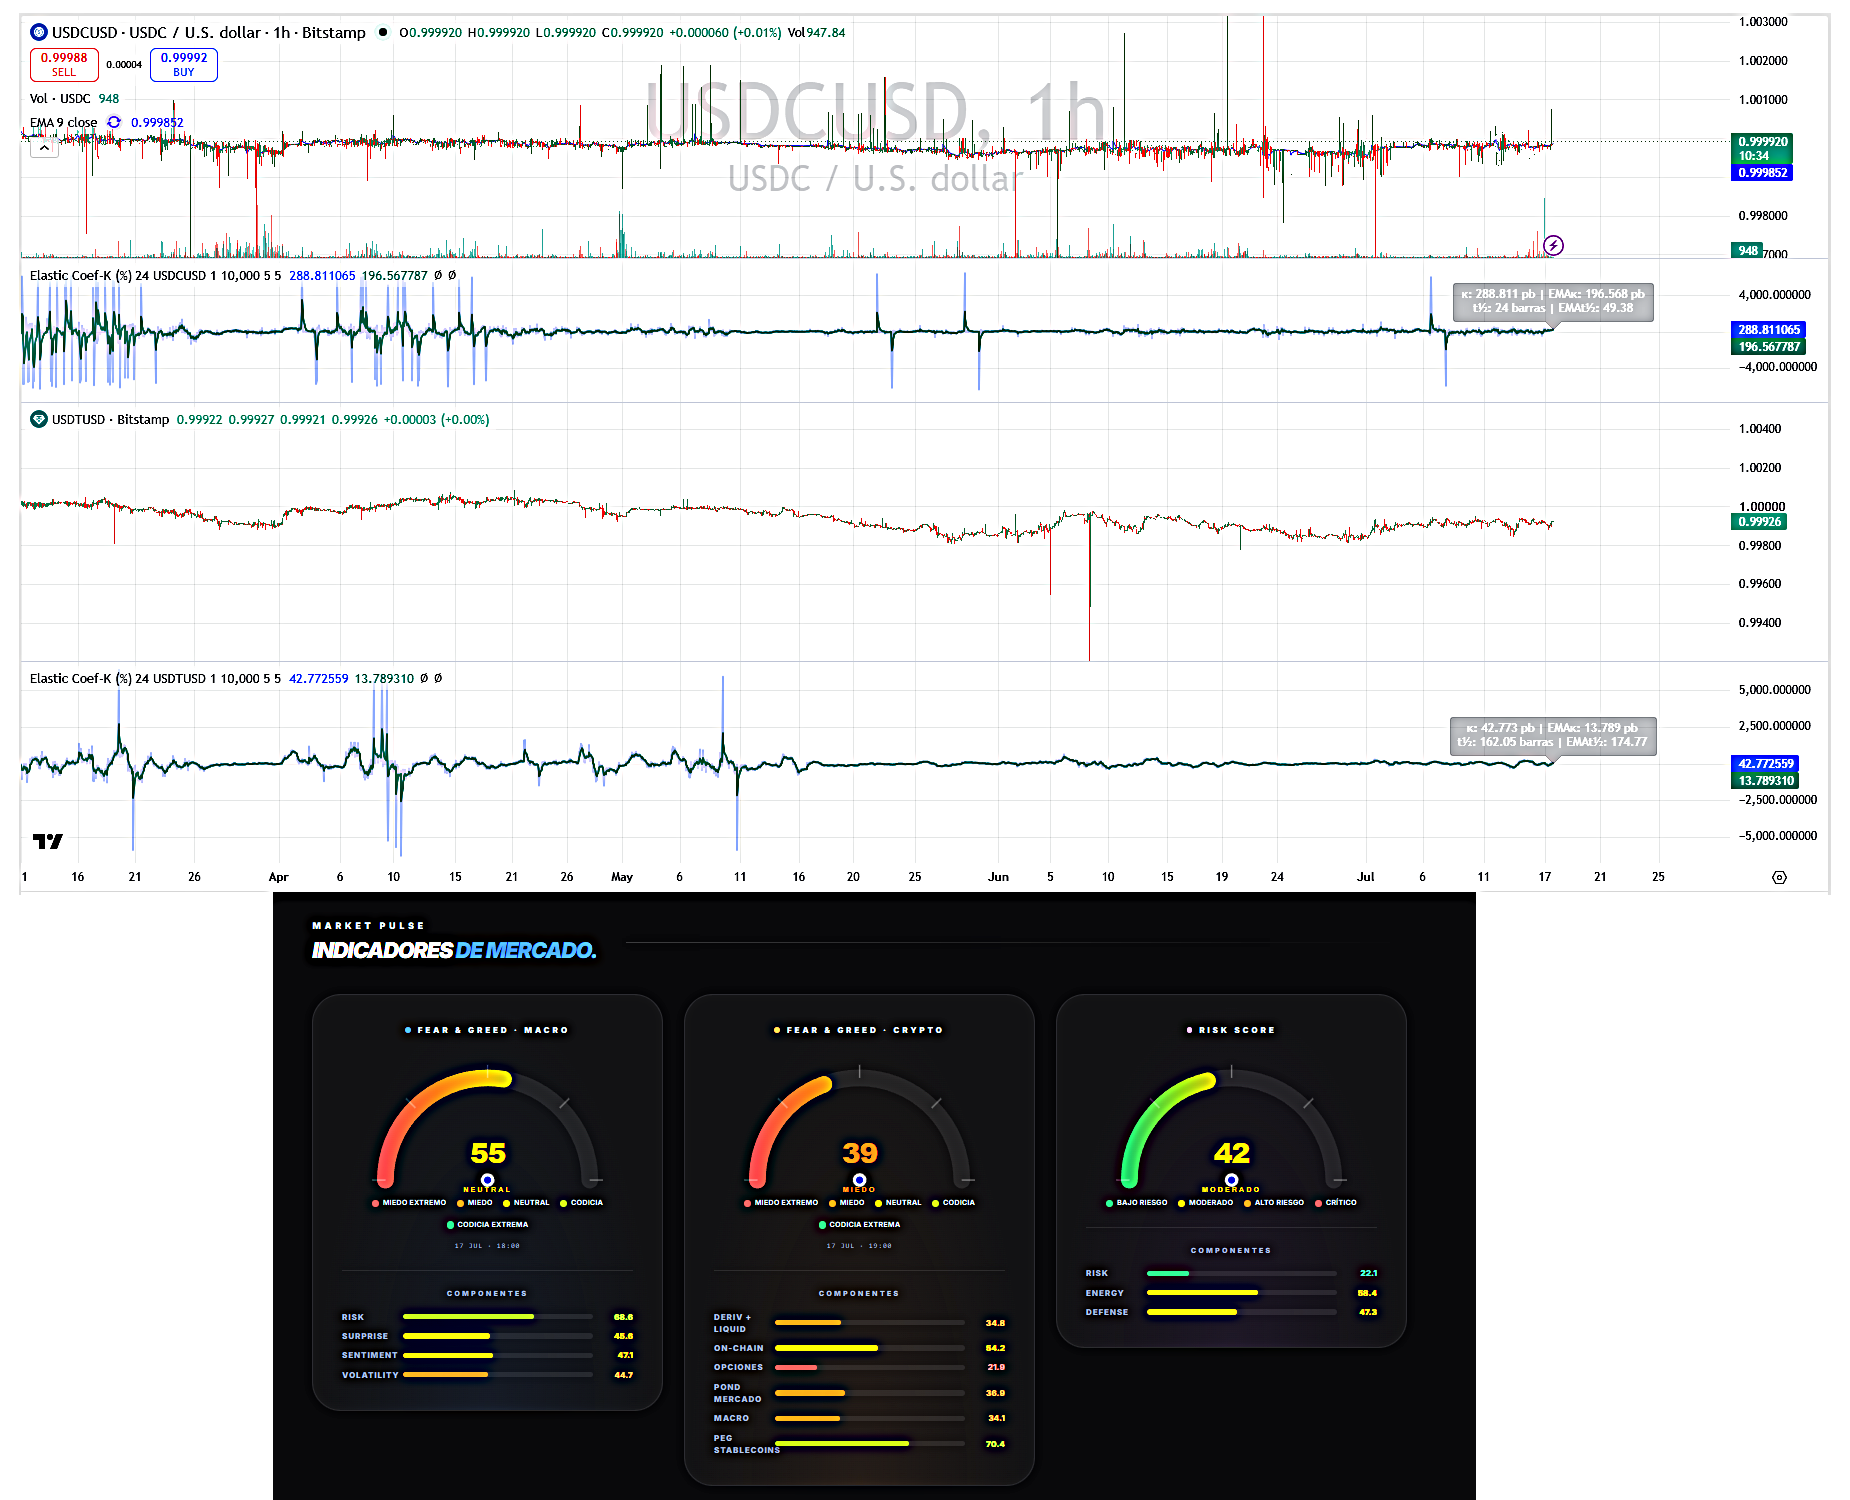This screenshot has width=1850, height=1500.
Task: Toggle Bajo Riesgo legend in Risk Score
Action: 1137,1203
